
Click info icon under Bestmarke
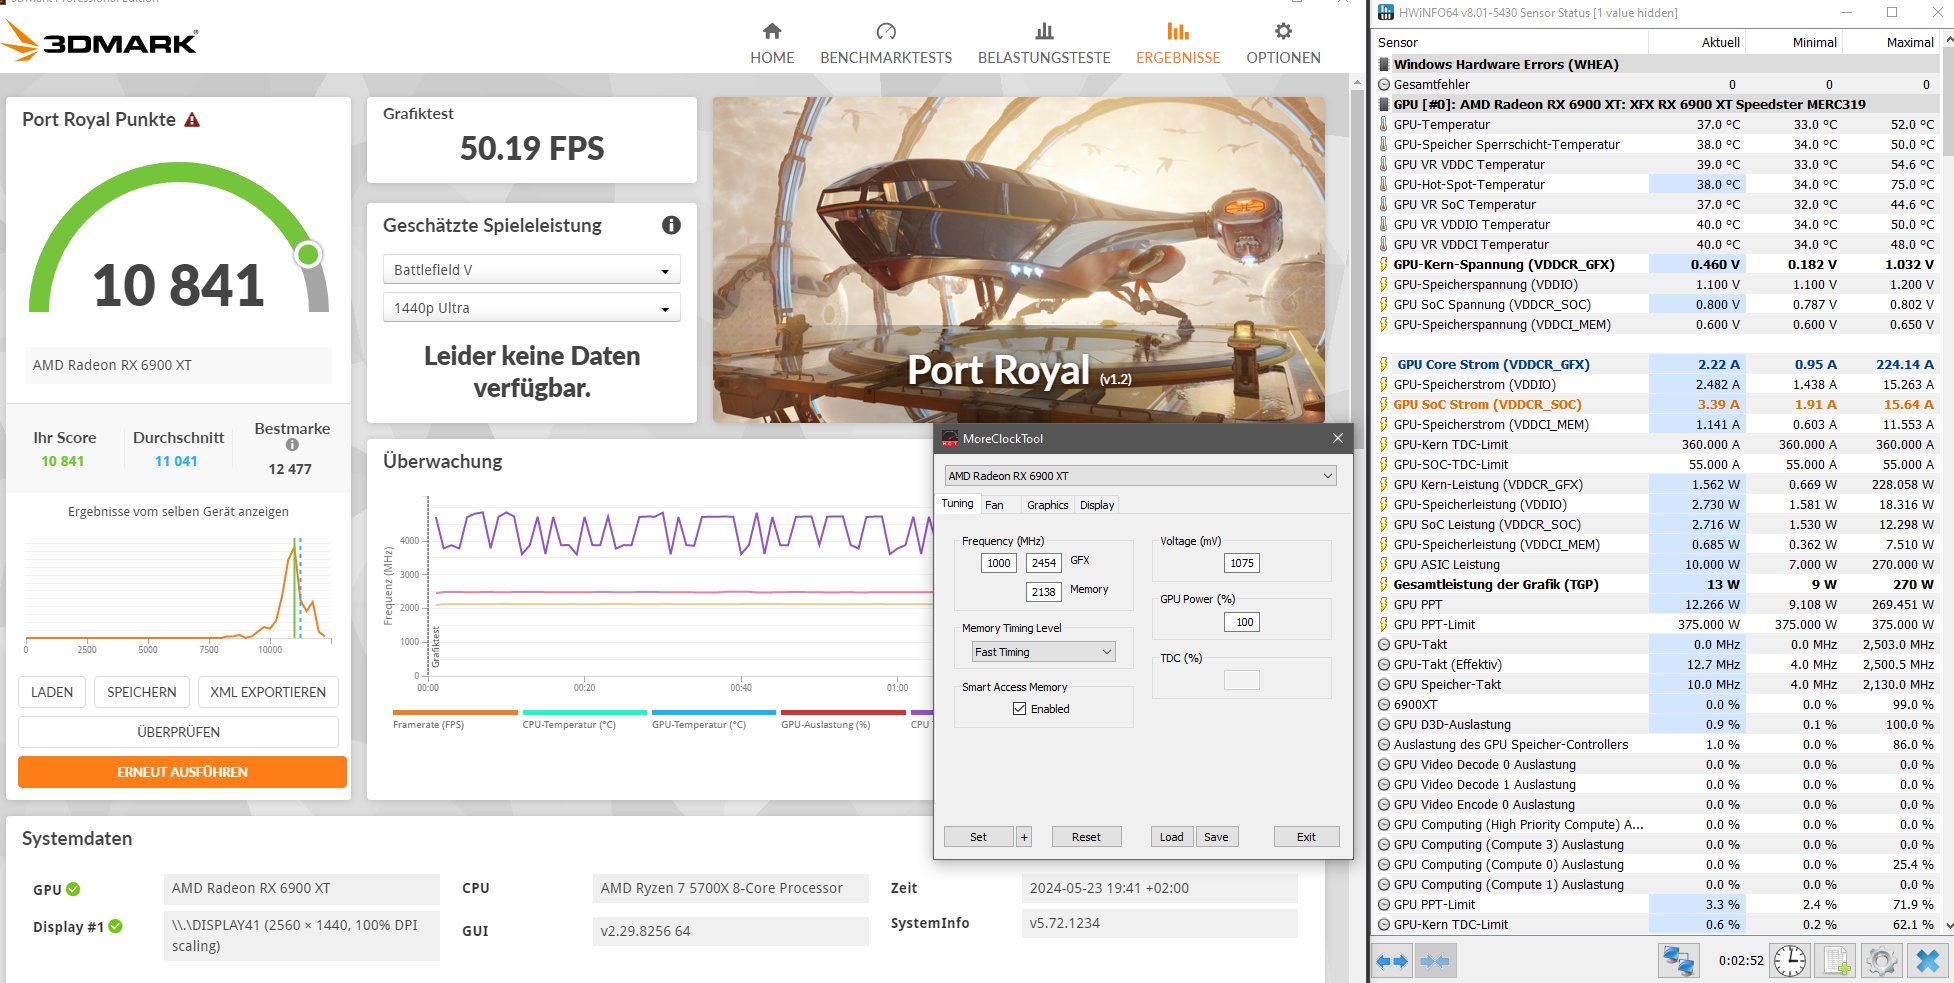292,445
